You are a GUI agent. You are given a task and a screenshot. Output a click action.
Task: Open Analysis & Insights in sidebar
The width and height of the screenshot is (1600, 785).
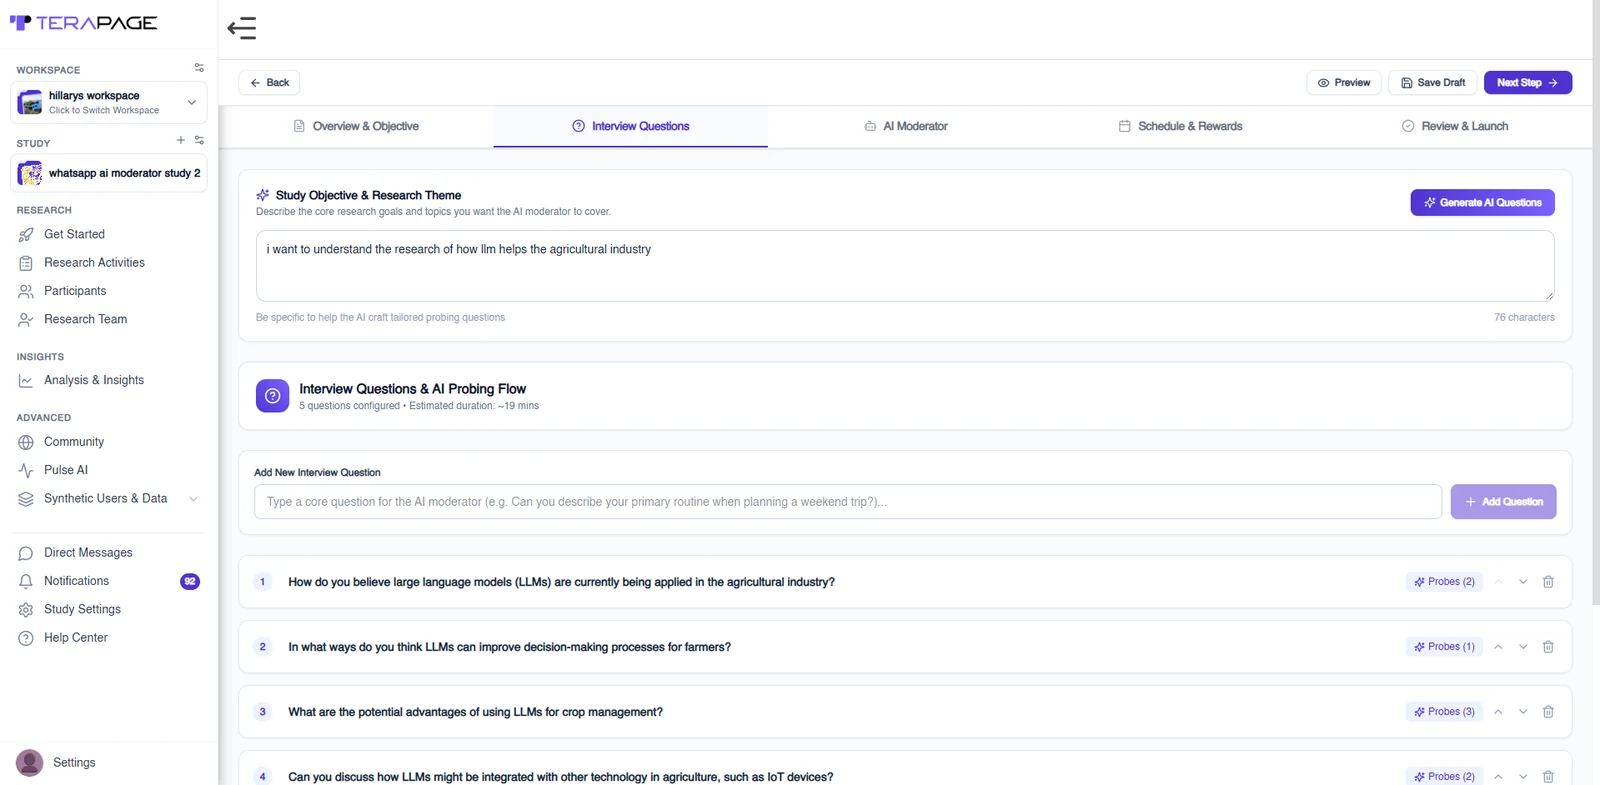point(94,380)
